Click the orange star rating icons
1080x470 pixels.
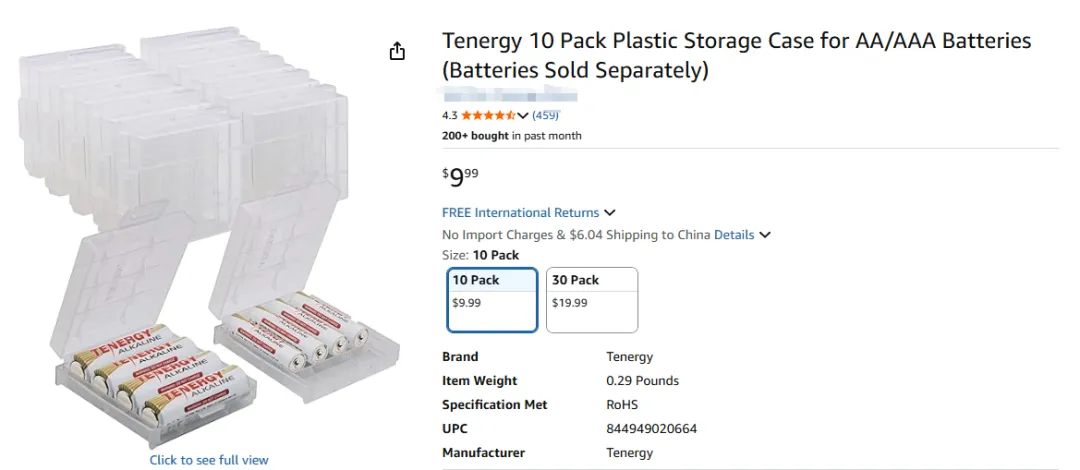[488, 115]
